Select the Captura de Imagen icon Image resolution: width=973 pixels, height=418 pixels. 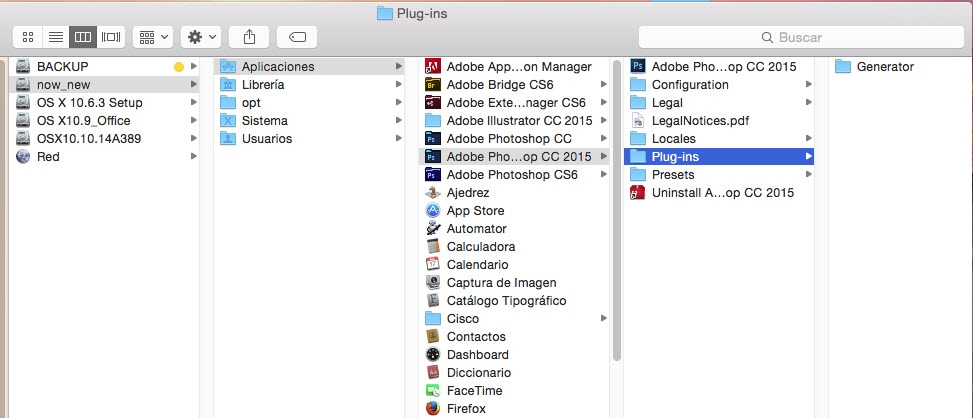click(433, 282)
